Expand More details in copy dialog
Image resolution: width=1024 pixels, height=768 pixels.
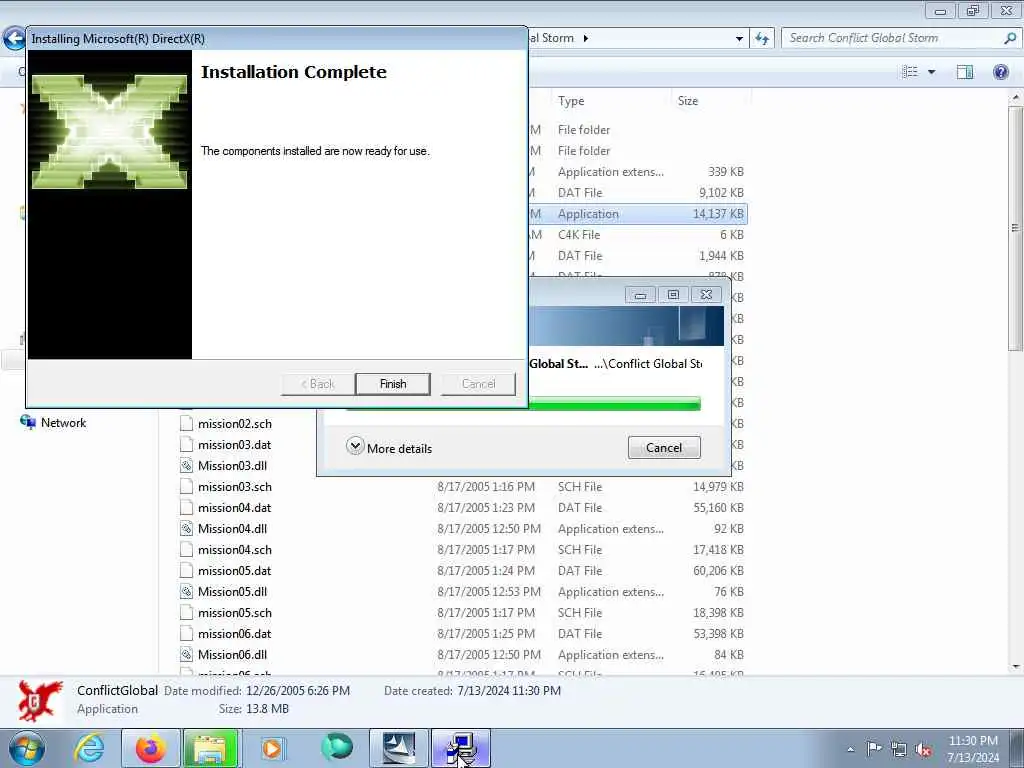point(389,448)
